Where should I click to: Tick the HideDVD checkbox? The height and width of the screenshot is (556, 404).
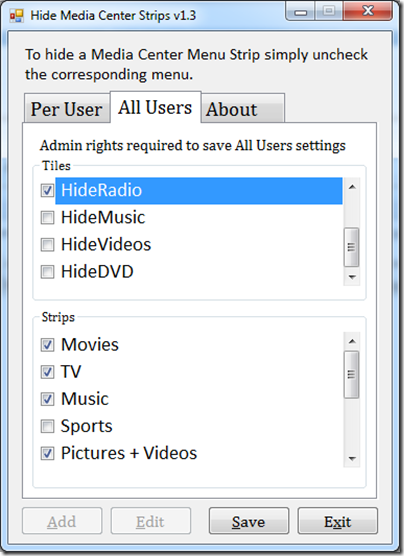tap(48, 272)
